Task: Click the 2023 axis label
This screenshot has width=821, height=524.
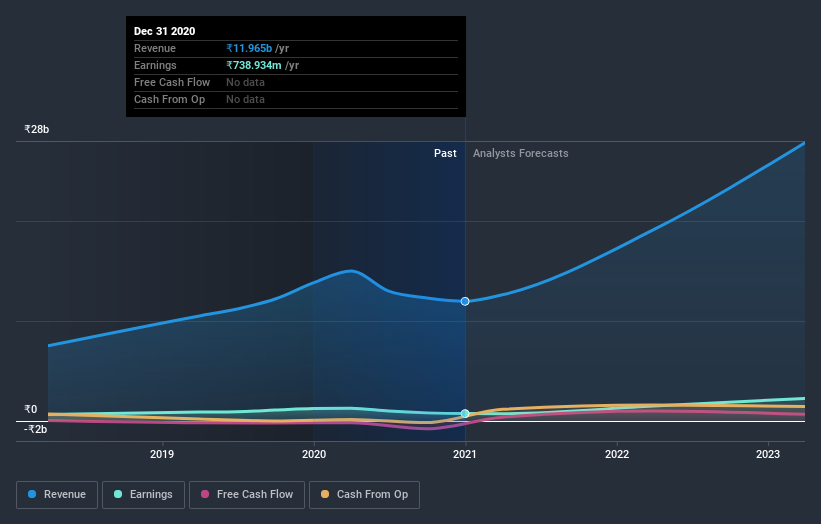Action: 768,454
